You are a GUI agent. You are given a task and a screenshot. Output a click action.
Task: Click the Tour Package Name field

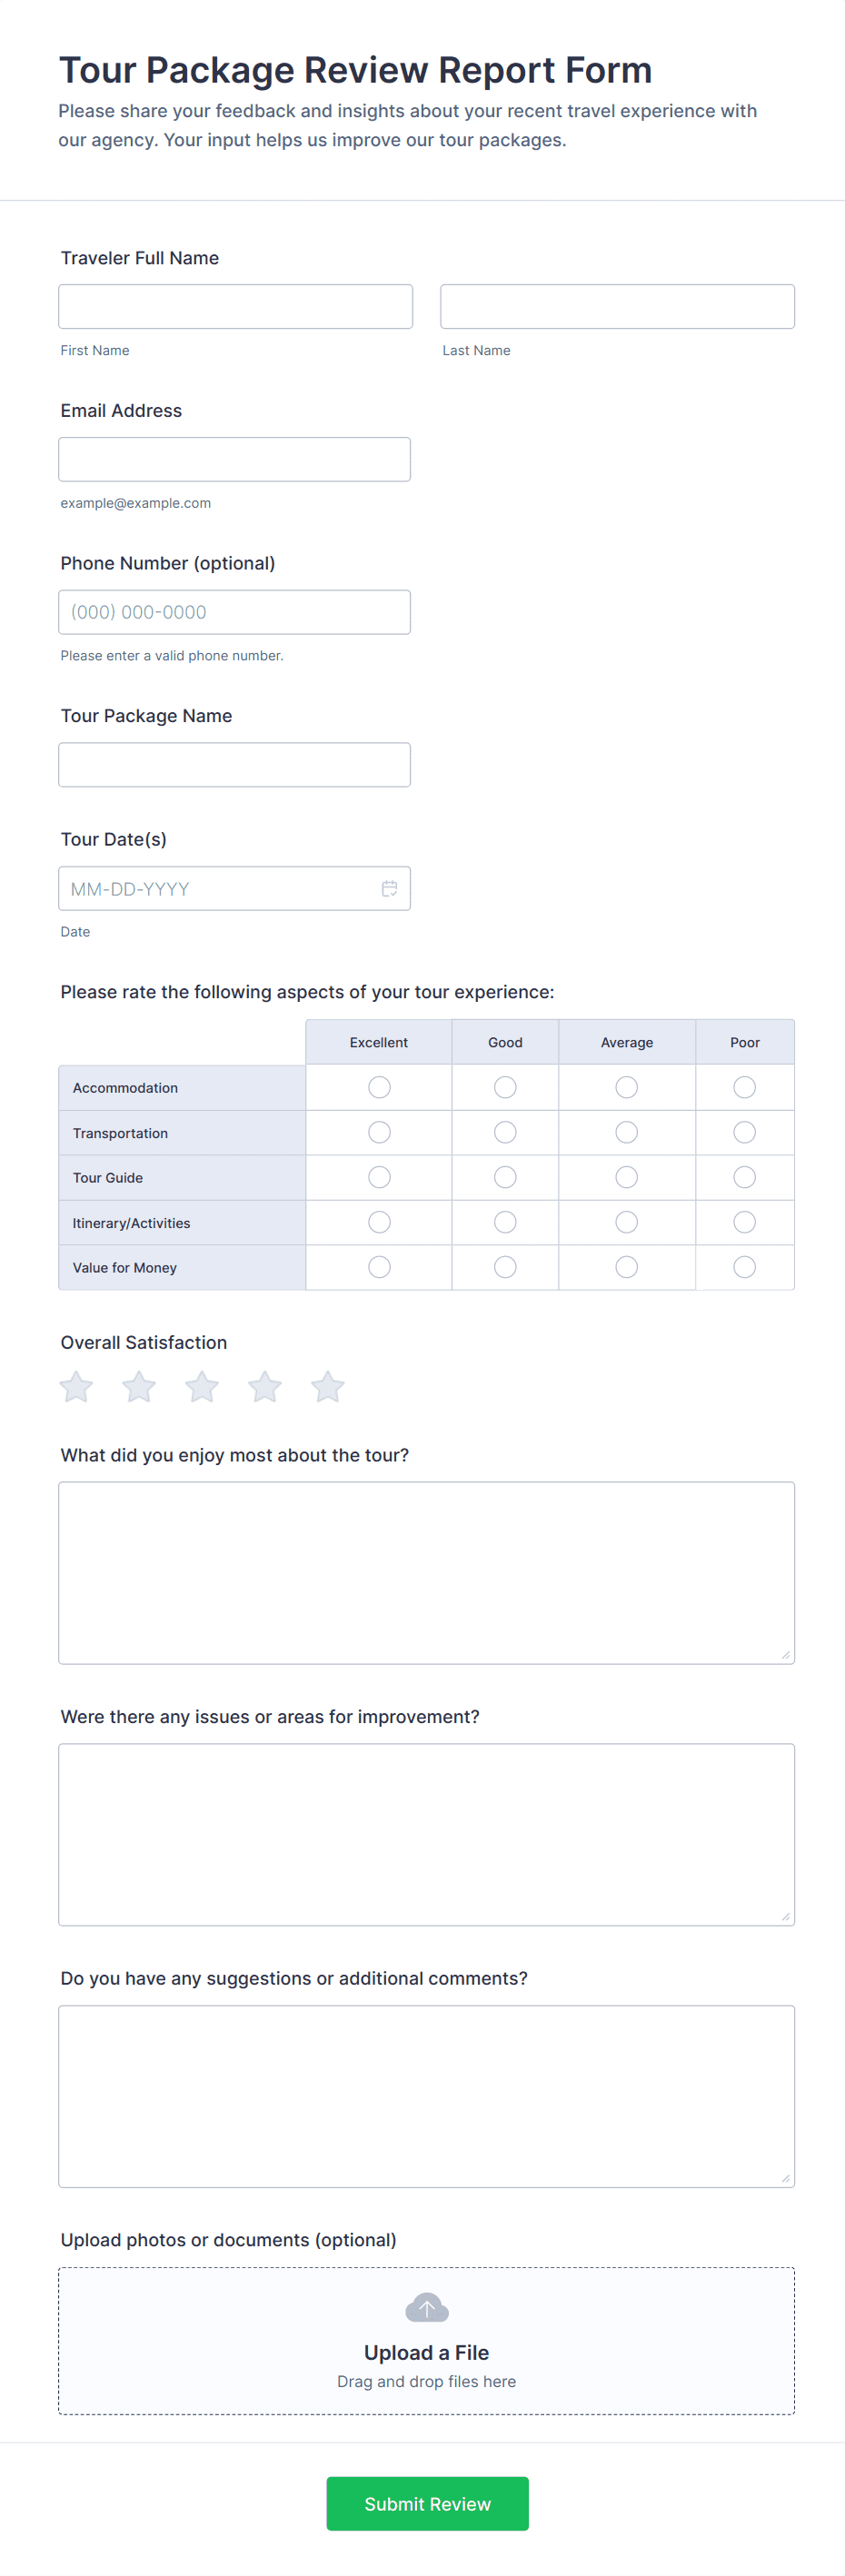point(234,765)
